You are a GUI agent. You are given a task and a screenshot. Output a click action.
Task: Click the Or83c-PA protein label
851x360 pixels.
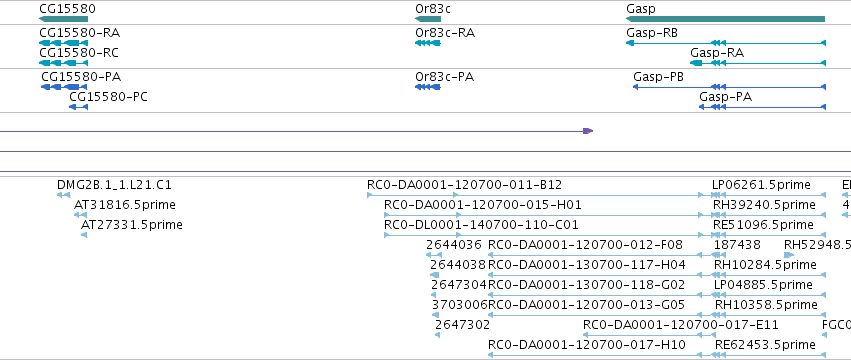(444, 77)
